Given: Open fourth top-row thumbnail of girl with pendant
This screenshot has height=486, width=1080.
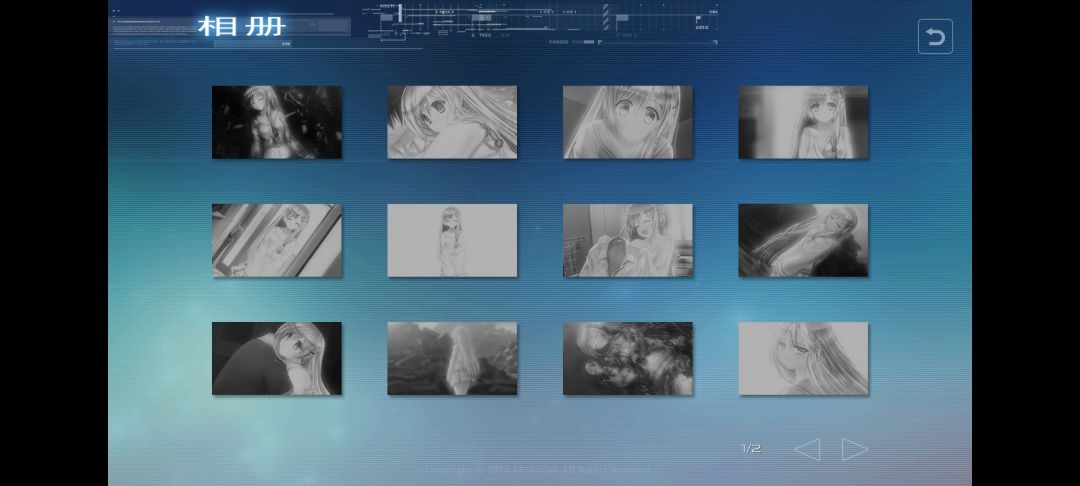Looking at the screenshot, I should [803, 123].
